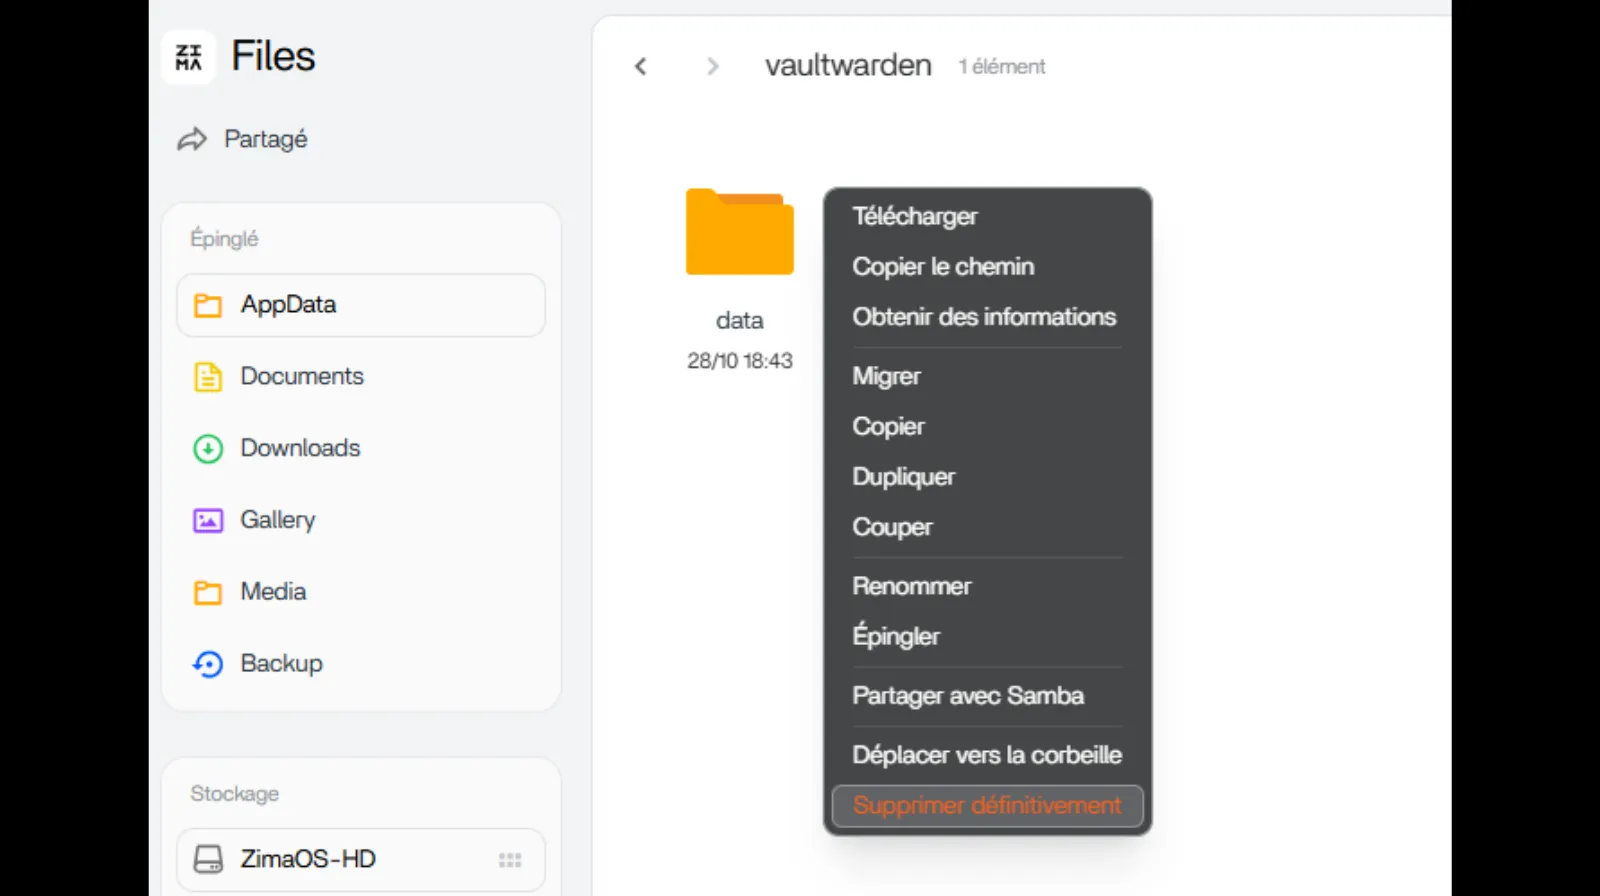The width and height of the screenshot is (1600, 896).
Task: Choose Renommer in the context menu
Action: point(911,587)
